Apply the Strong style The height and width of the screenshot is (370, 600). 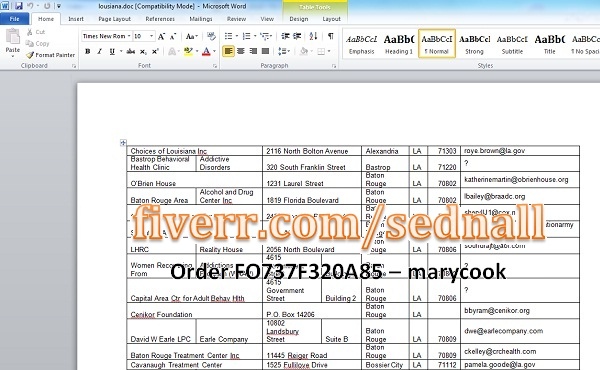coord(474,44)
